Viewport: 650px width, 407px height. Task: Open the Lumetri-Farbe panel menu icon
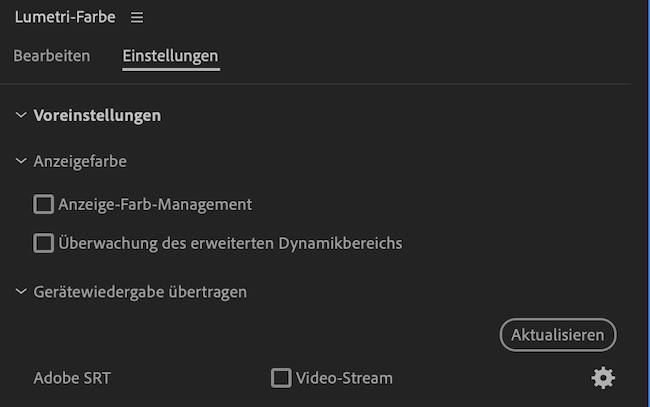point(137,18)
